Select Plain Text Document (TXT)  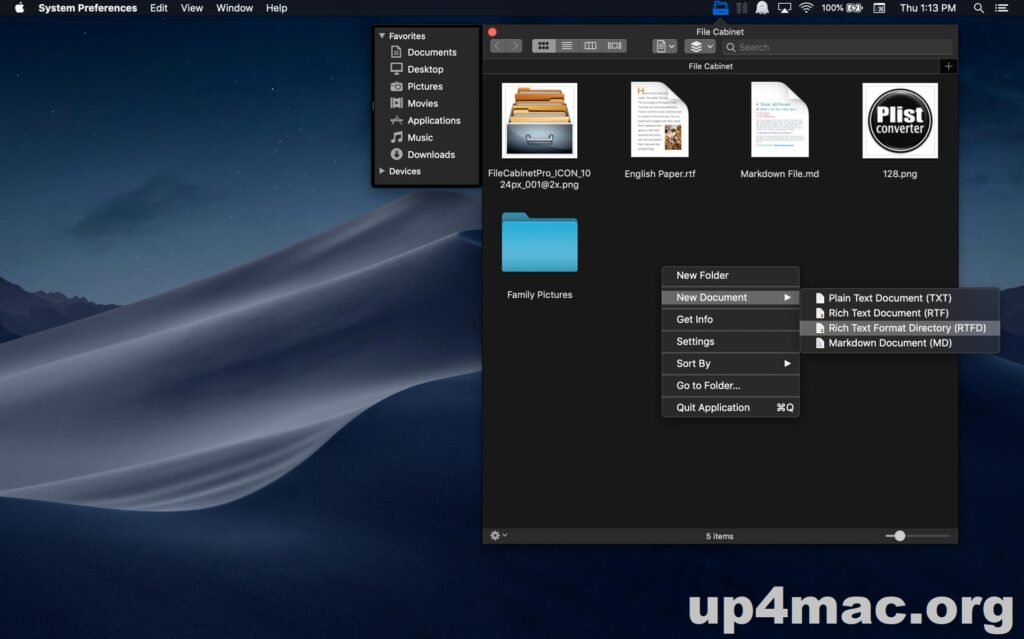[x=883, y=297]
